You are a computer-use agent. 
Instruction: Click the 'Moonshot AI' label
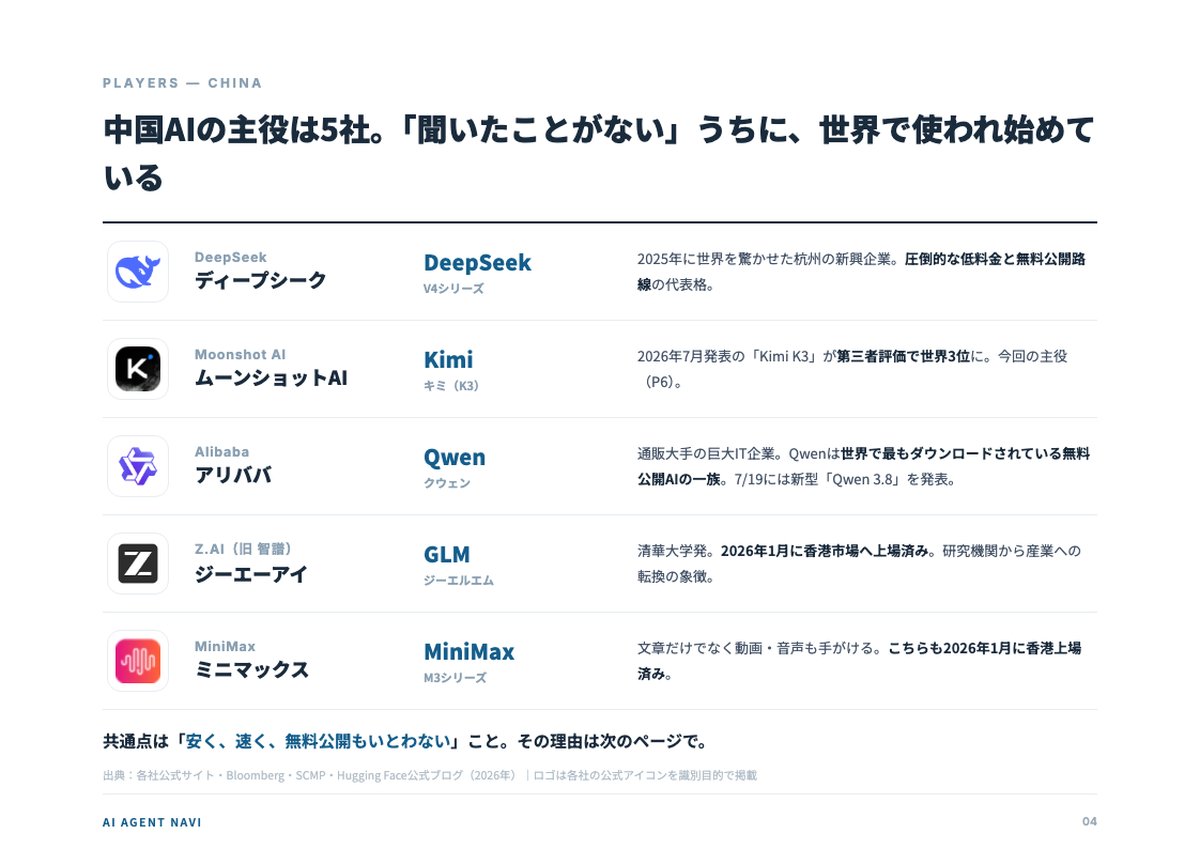[240, 355]
